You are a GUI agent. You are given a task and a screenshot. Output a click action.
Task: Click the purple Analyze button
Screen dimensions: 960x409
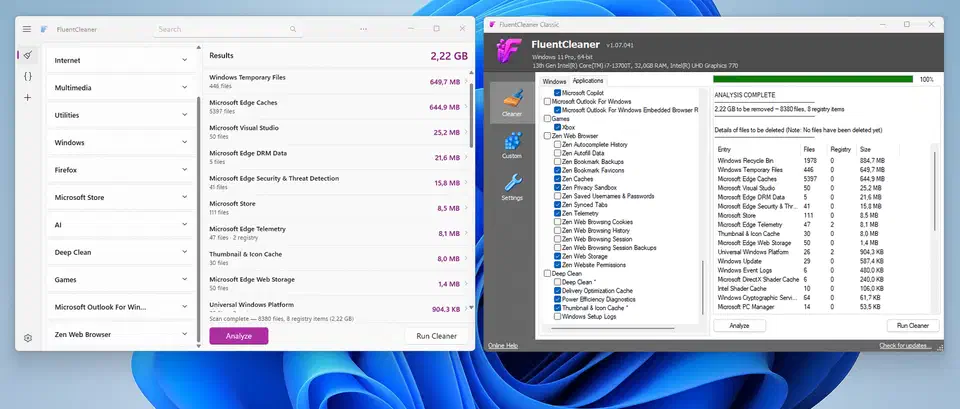coord(239,336)
